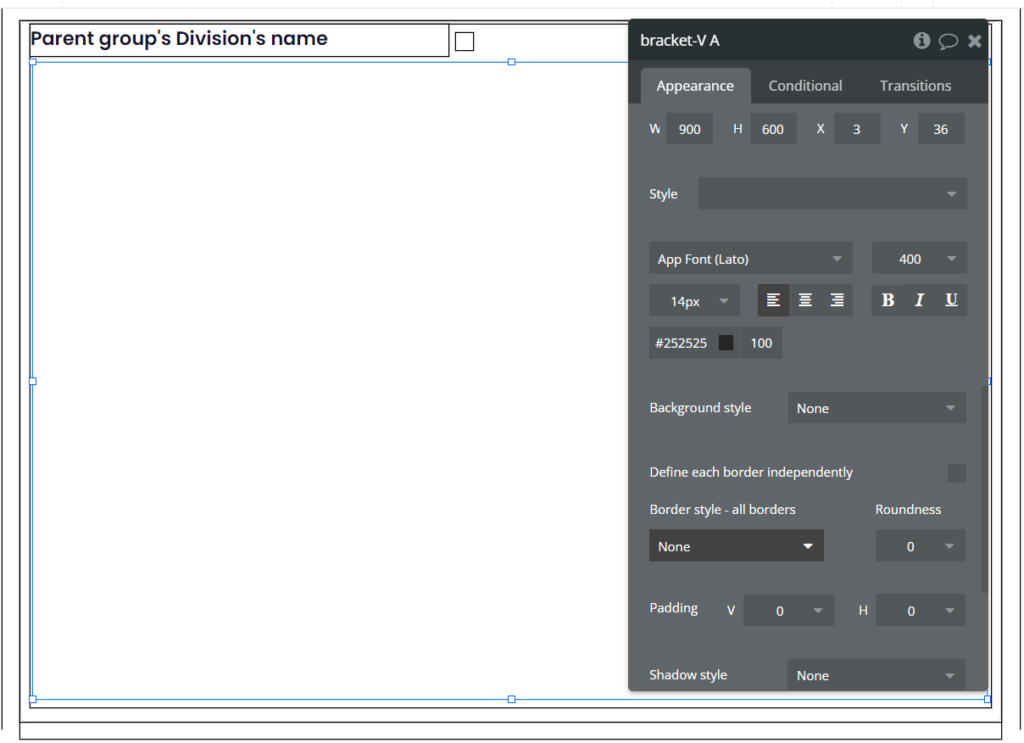Toggle bold formatting

[x=888, y=300]
